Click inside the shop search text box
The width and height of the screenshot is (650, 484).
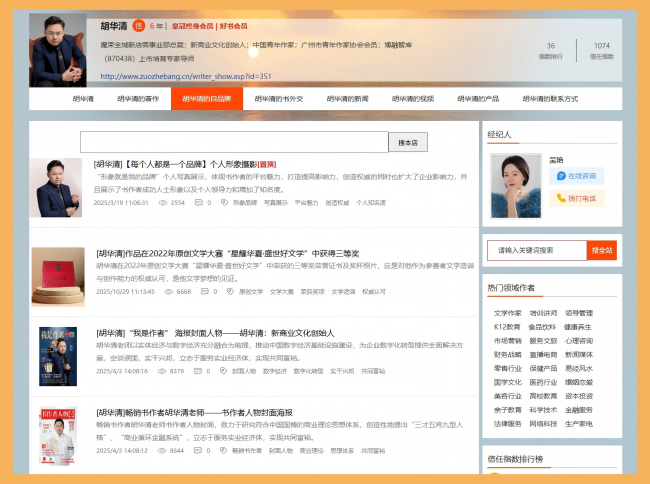234,142
